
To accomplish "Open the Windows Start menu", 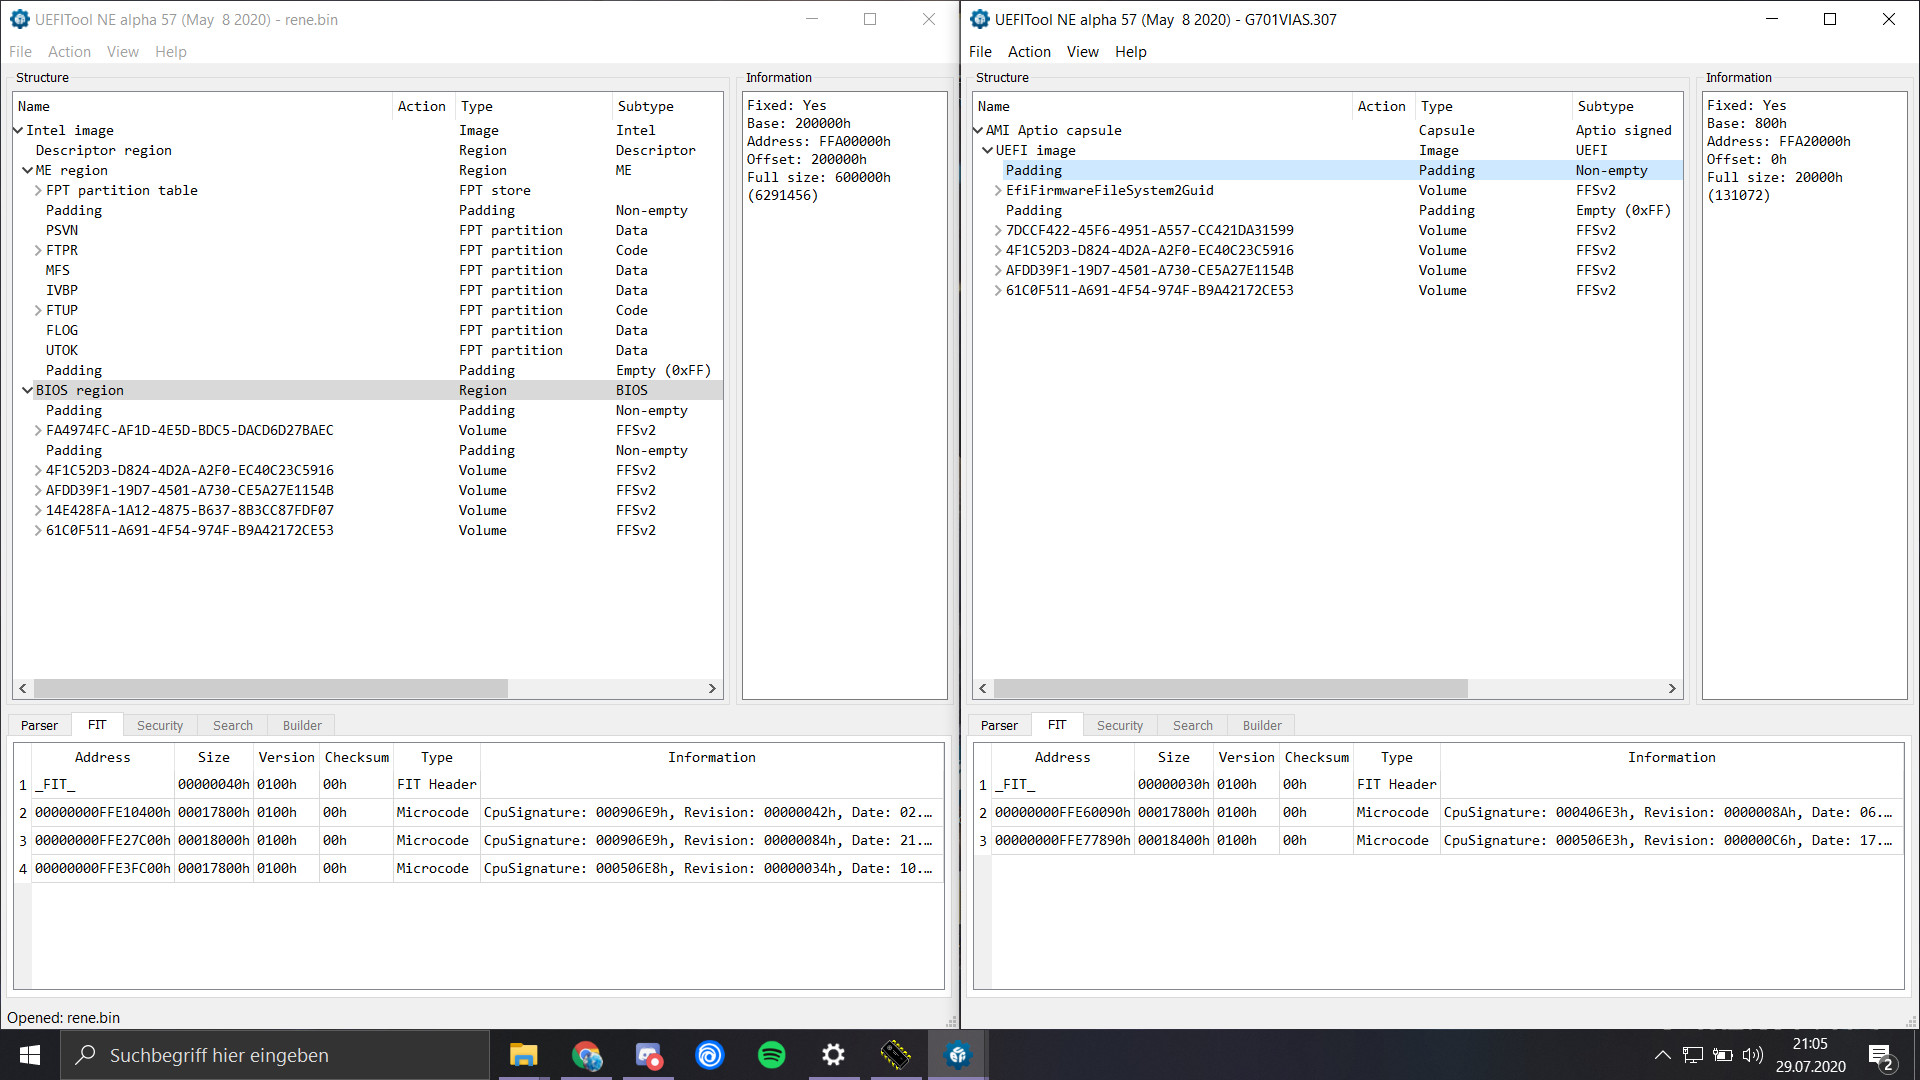I will coord(29,1055).
